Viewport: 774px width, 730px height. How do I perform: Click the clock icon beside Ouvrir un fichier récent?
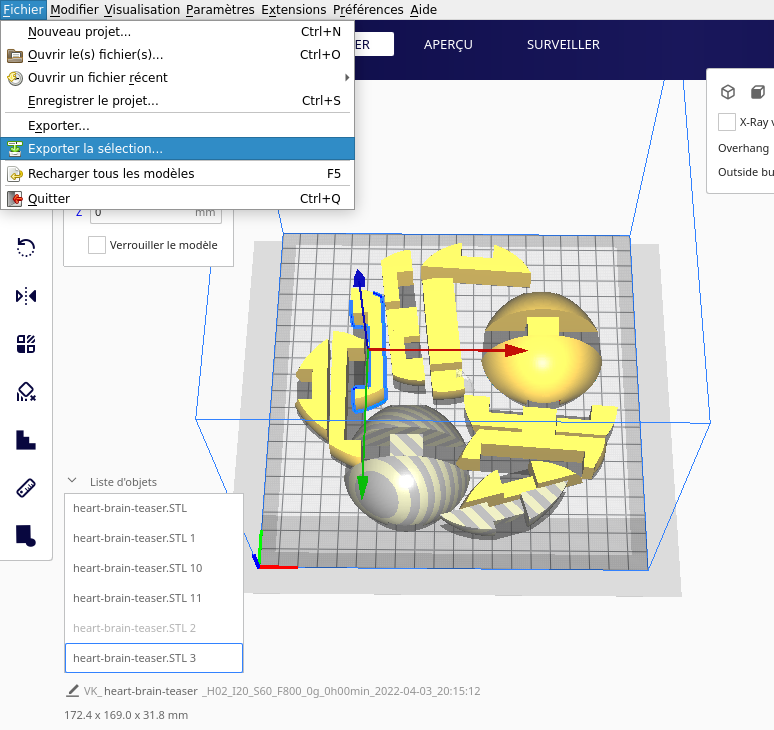(x=15, y=78)
